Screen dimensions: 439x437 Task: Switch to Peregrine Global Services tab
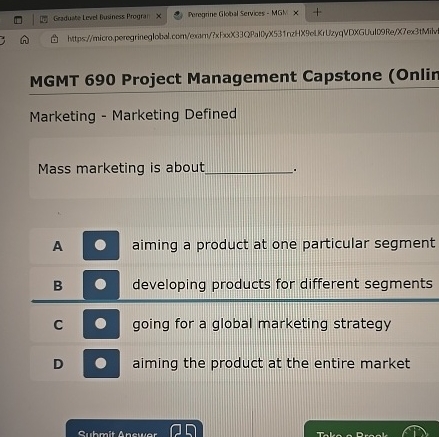[x=237, y=14]
